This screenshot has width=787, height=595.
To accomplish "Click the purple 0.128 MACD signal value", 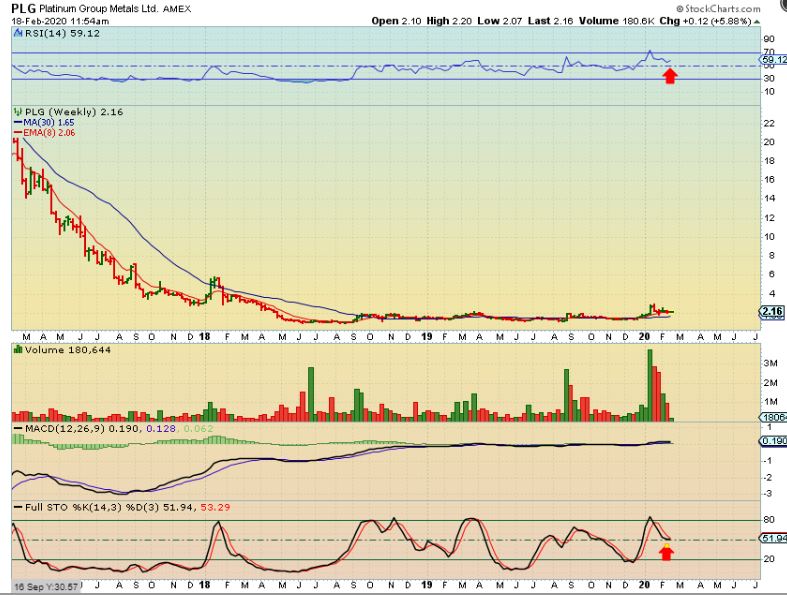I will coord(161,429).
